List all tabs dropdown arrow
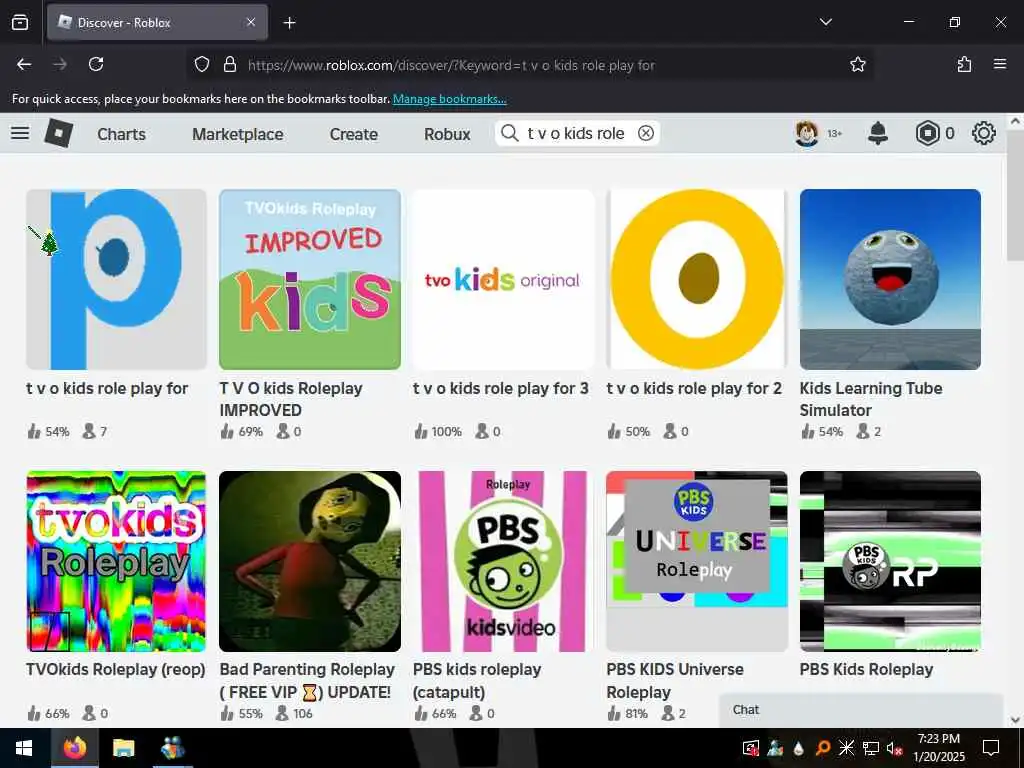The height and width of the screenshot is (768, 1024). click(825, 22)
